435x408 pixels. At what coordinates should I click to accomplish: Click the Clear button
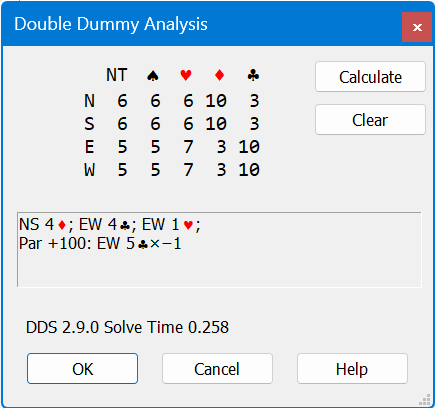click(x=370, y=120)
